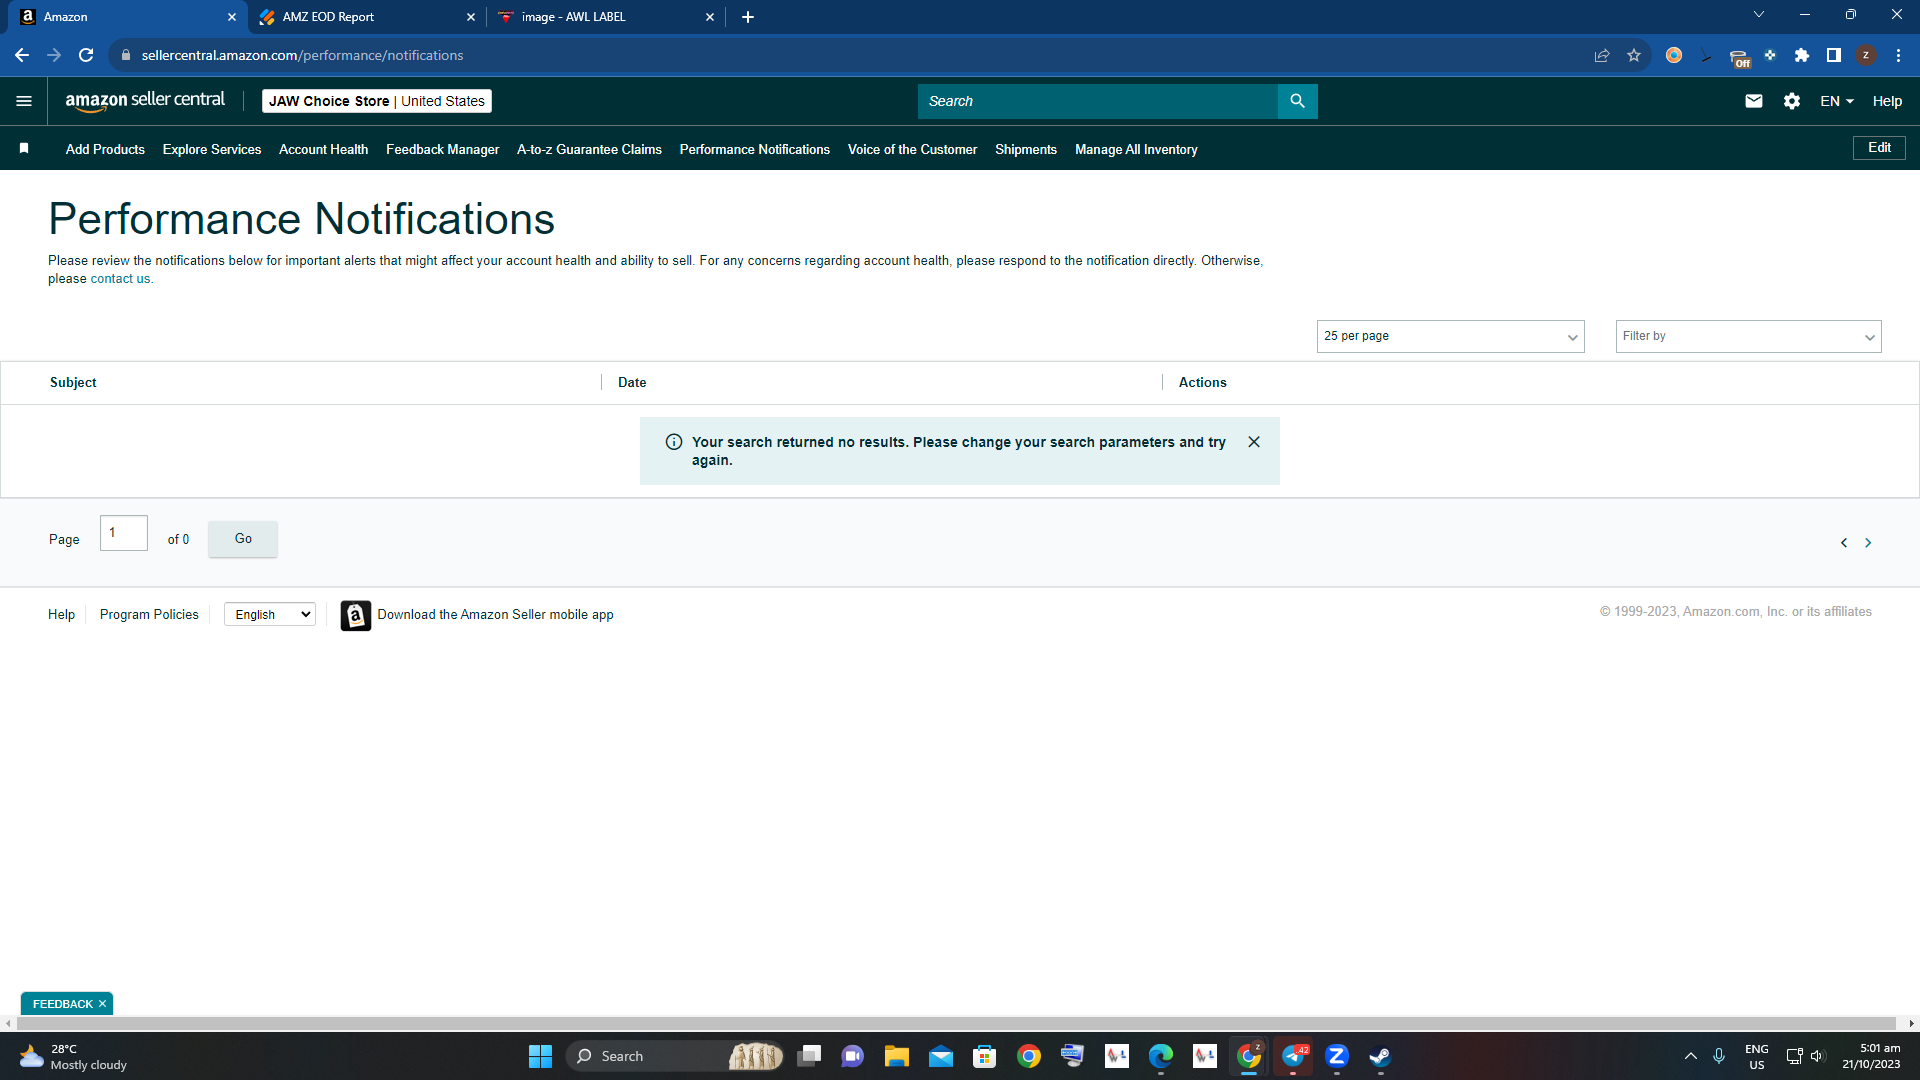
Task: Open Explore Services menu item
Action: click(212, 149)
